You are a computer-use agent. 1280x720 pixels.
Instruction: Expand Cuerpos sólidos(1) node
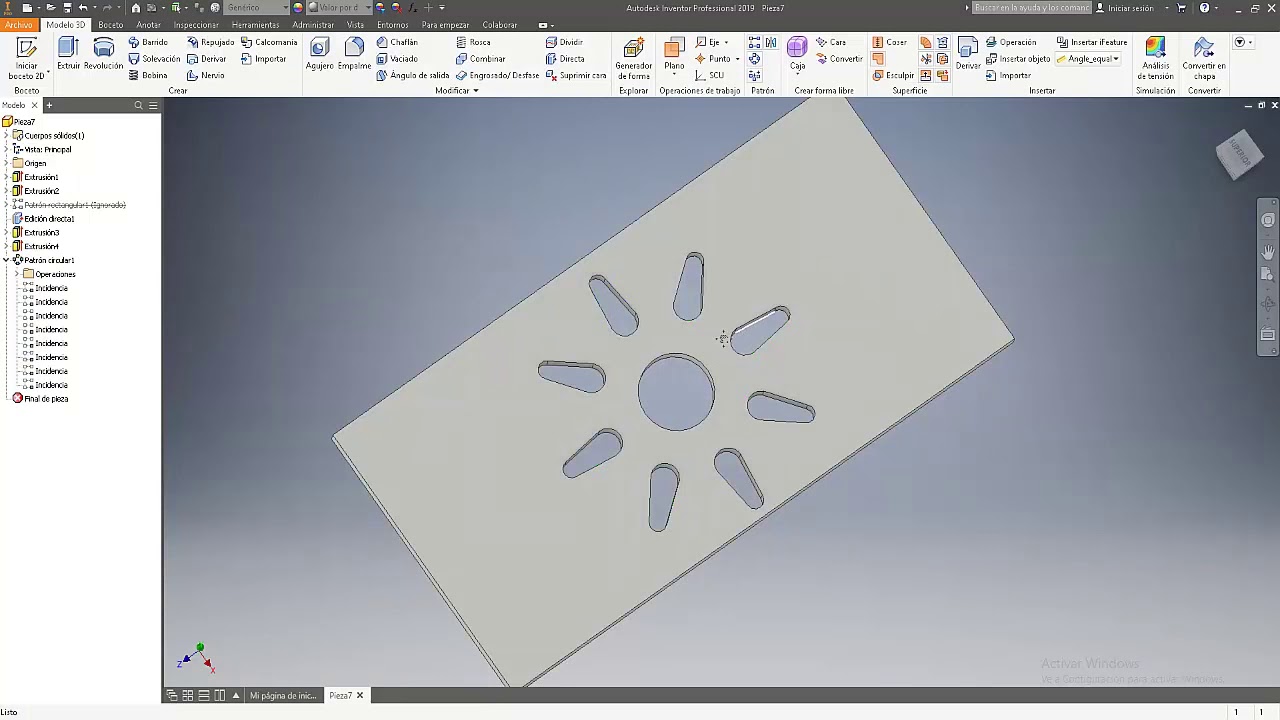(6, 135)
